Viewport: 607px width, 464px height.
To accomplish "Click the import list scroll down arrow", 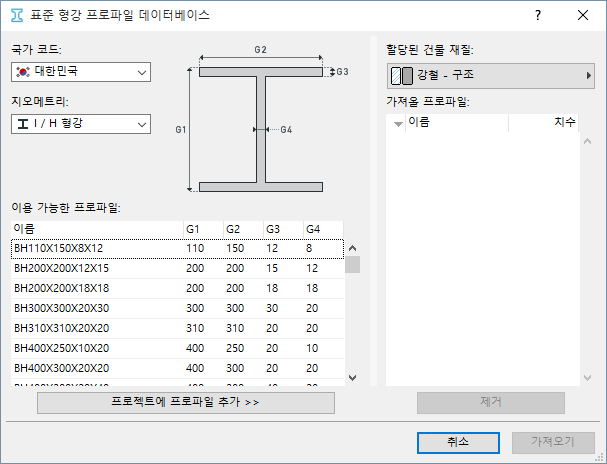I will (x=588, y=378).
